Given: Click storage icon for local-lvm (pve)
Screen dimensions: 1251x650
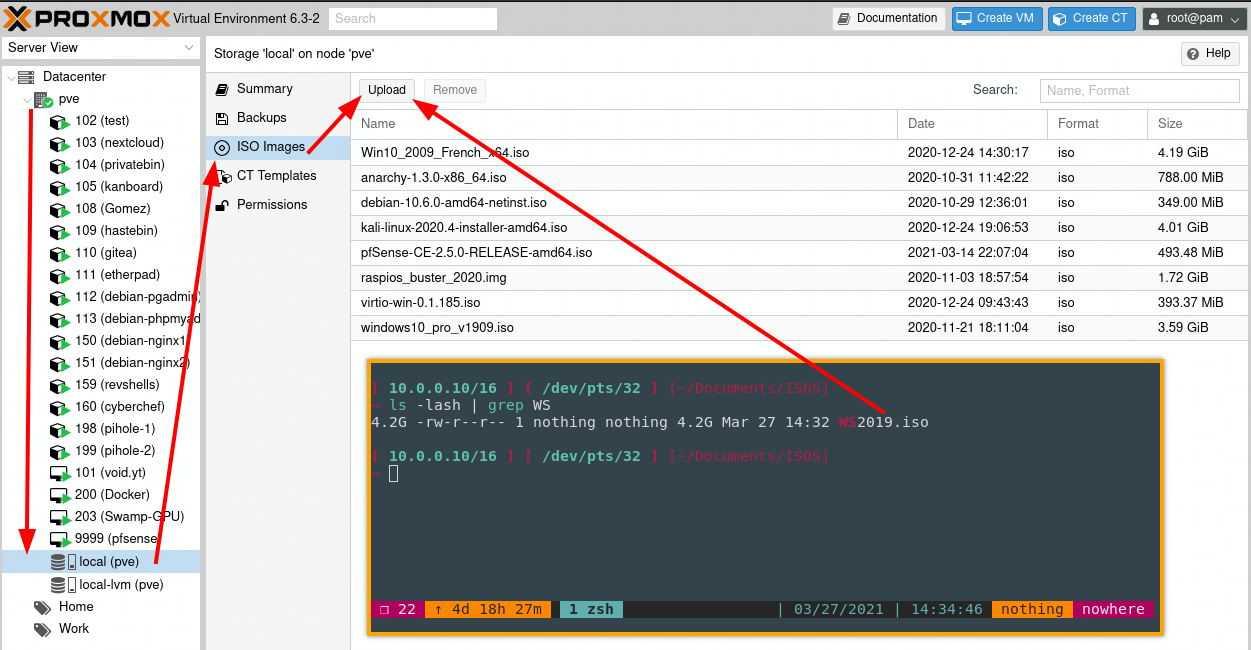Looking at the screenshot, I should [x=63, y=585].
